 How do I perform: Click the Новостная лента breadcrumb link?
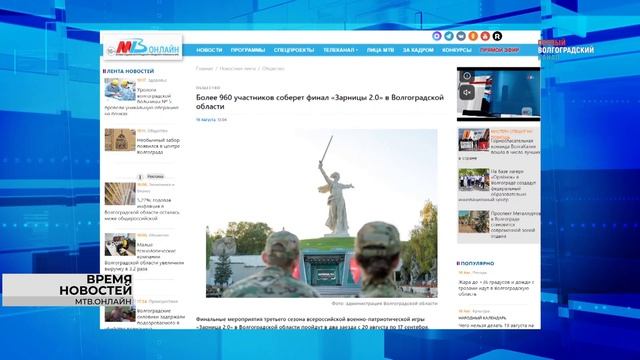click(238, 69)
